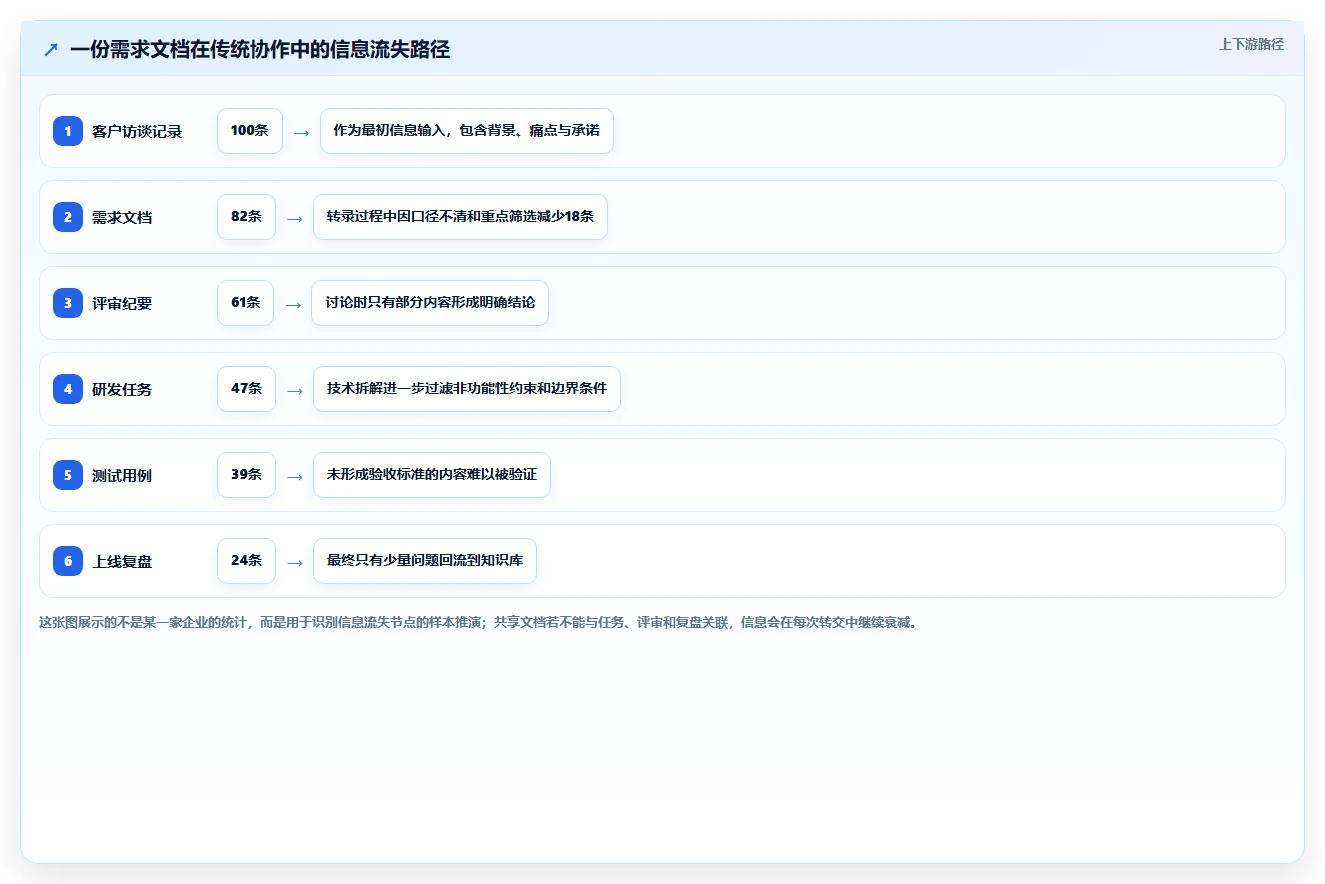Click description 作为最初信息输入，包含背景、痛点与承诺

coord(466,131)
